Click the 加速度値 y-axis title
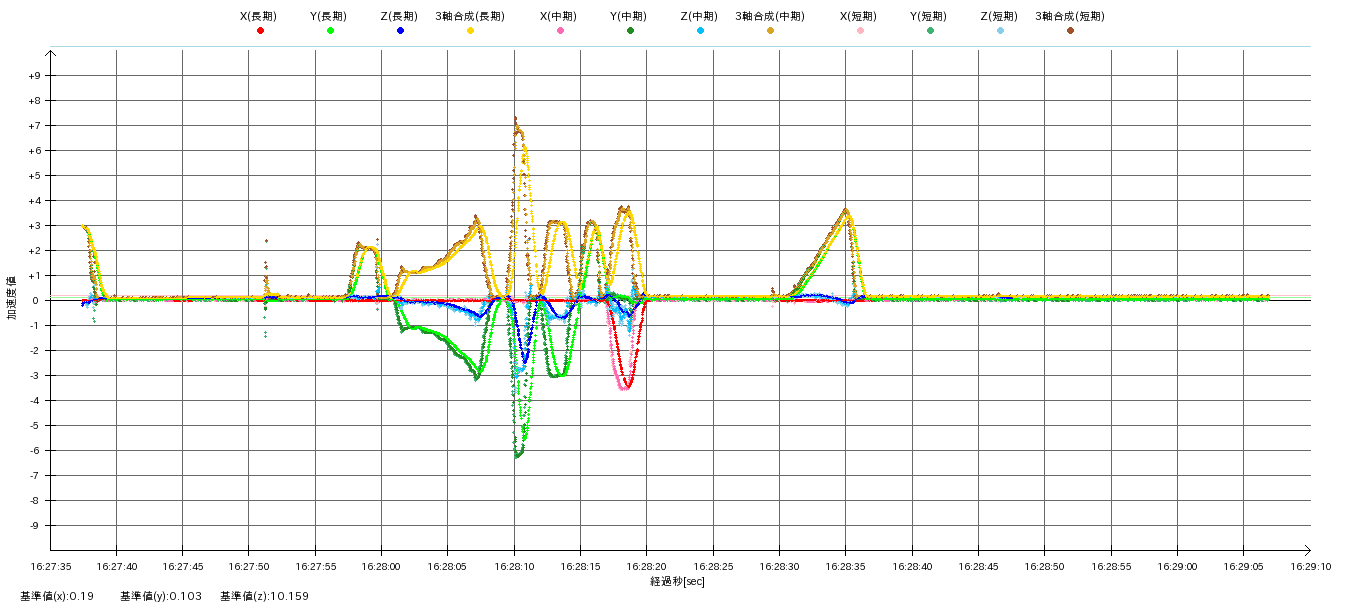The width and height of the screenshot is (1350, 610). point(13,298)
